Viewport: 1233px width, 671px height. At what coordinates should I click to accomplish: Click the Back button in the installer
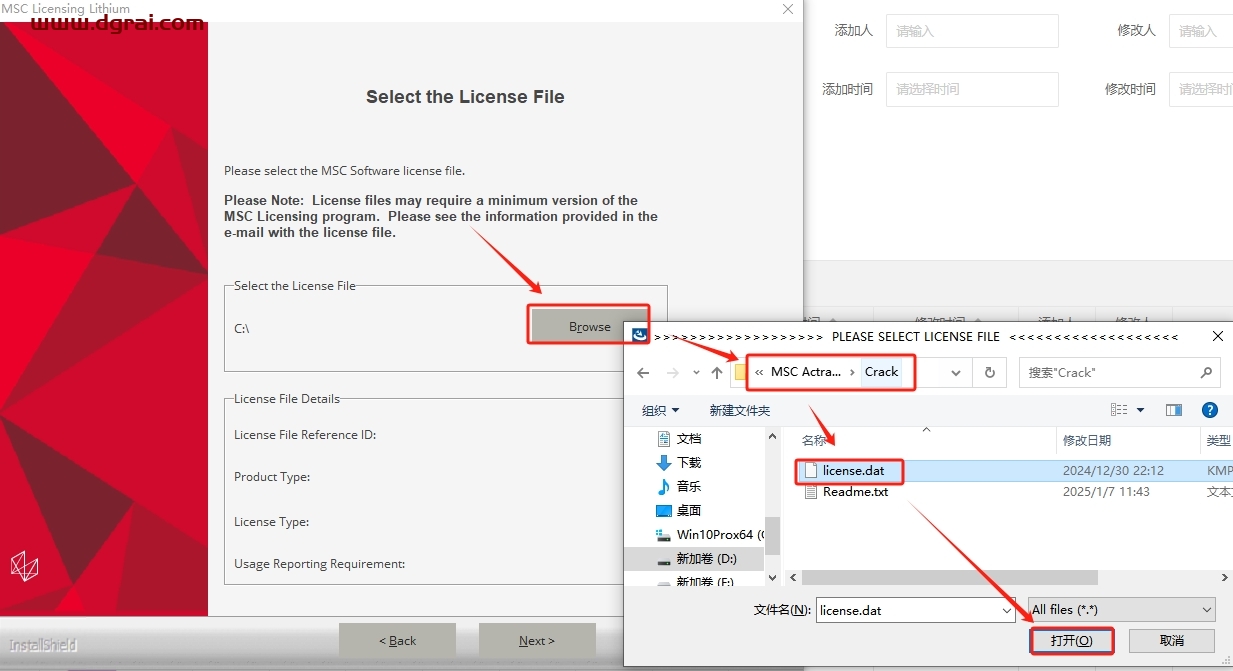[x=397, y=641]
